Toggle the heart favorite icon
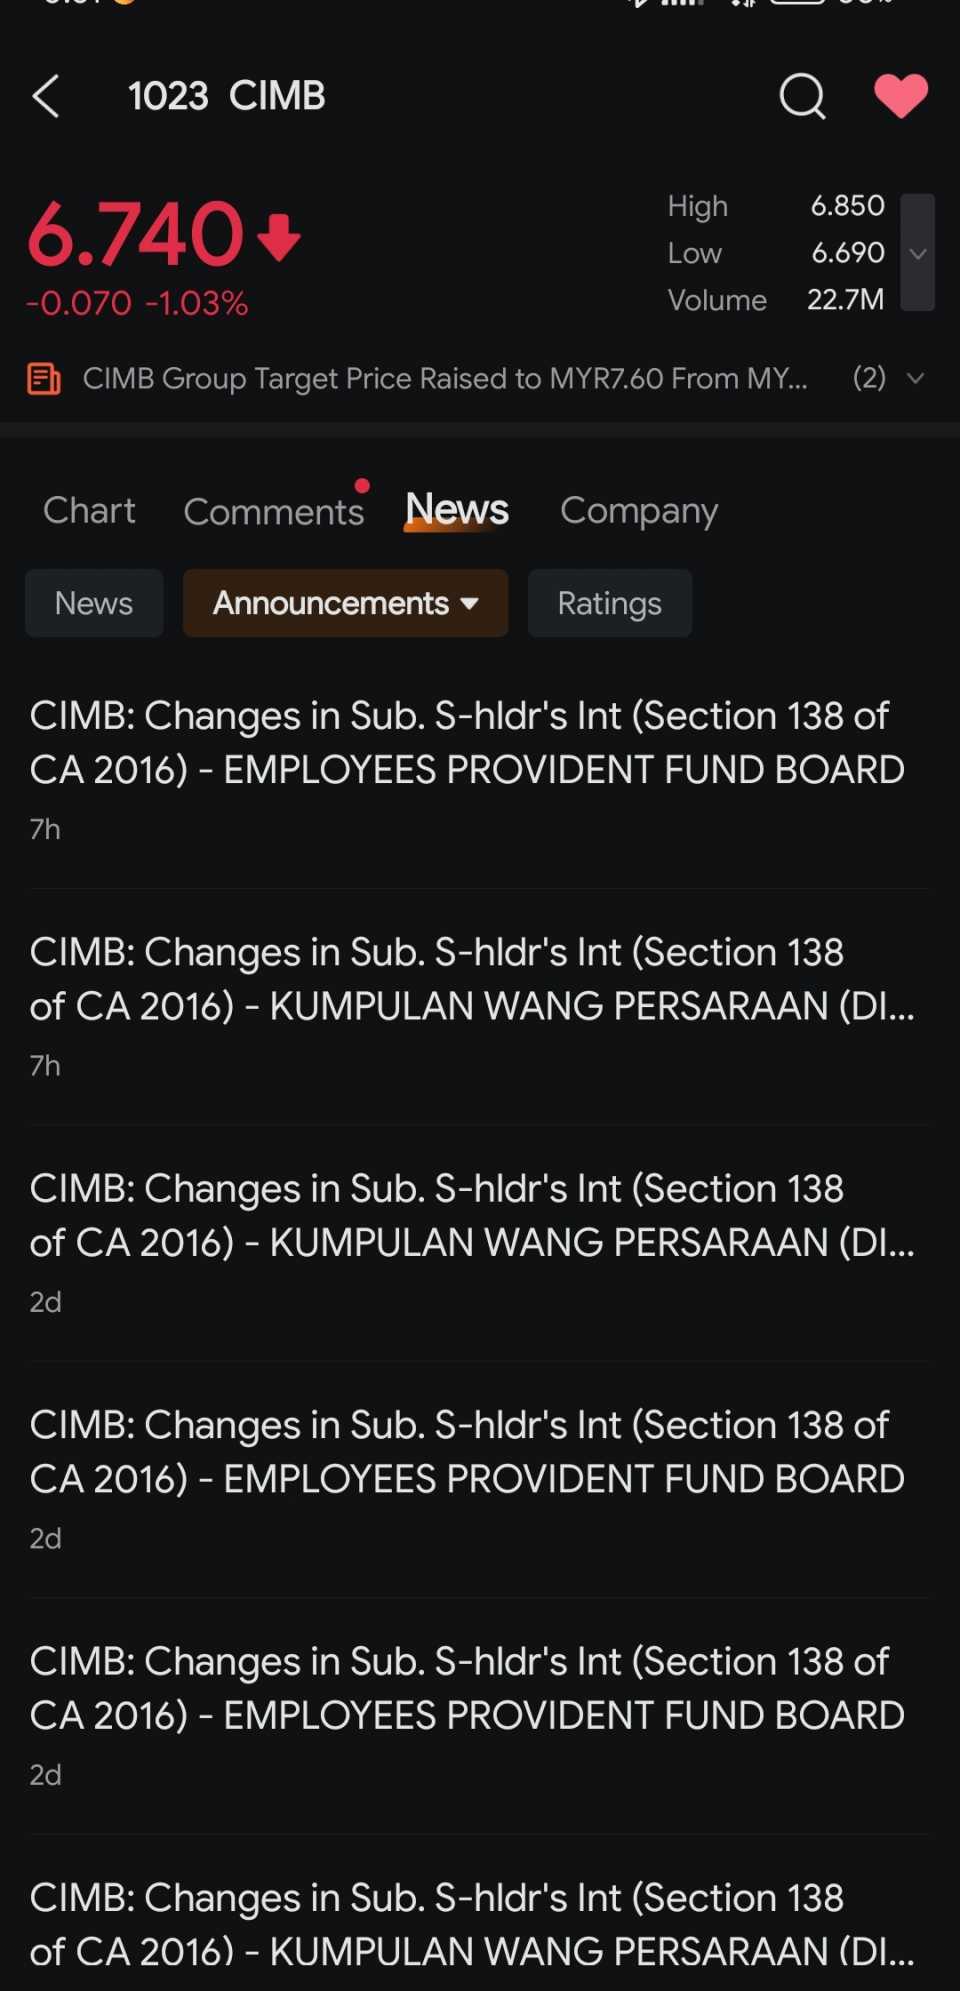Screen dimensions: 960x1991 [901, 97]
